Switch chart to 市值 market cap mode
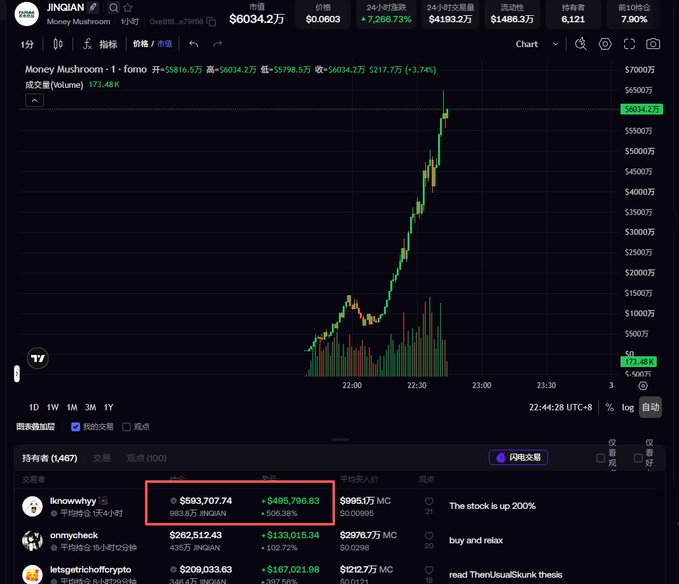Screen dimensions: 679x584 point(165,44)
